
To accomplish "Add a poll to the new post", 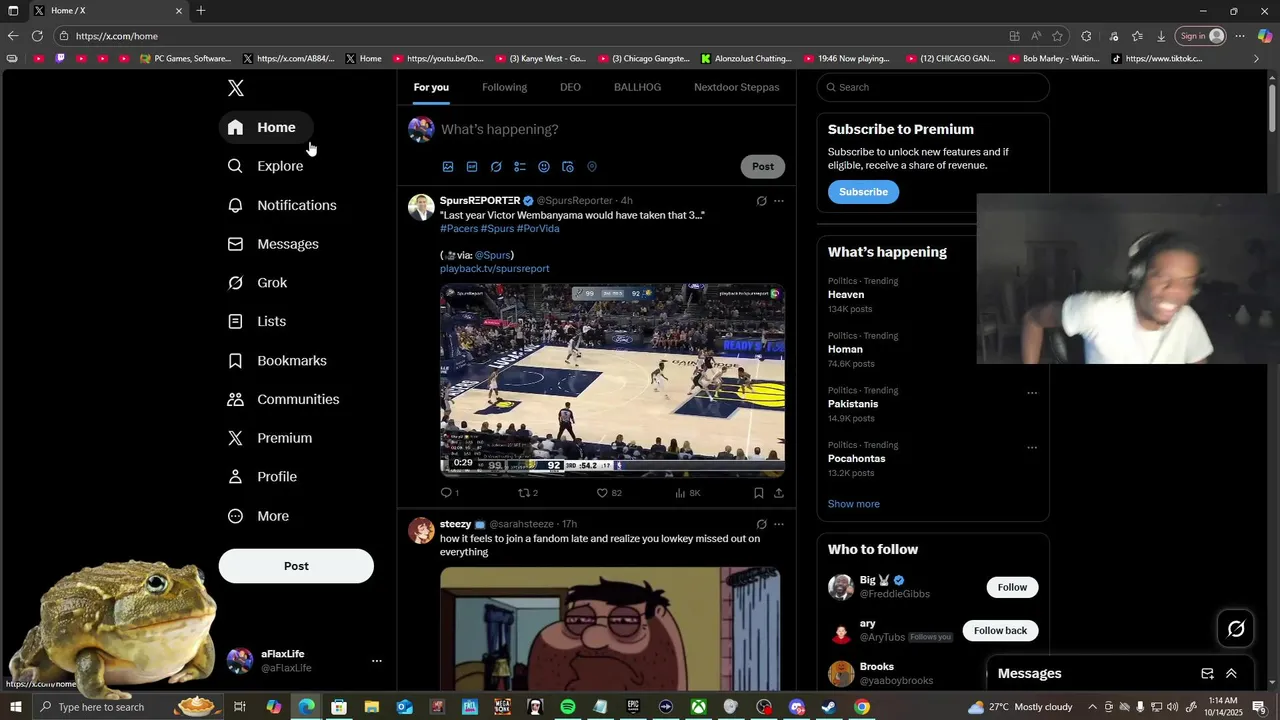I will (x=520, y=167).
